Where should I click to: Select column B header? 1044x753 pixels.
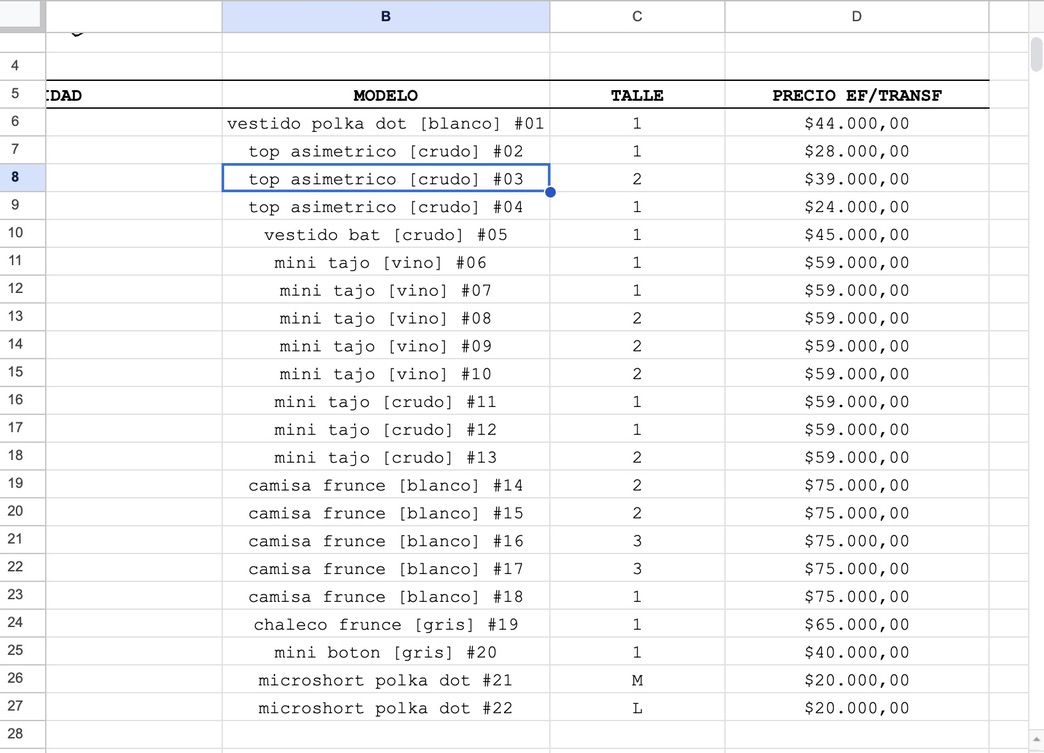point(386,16)
